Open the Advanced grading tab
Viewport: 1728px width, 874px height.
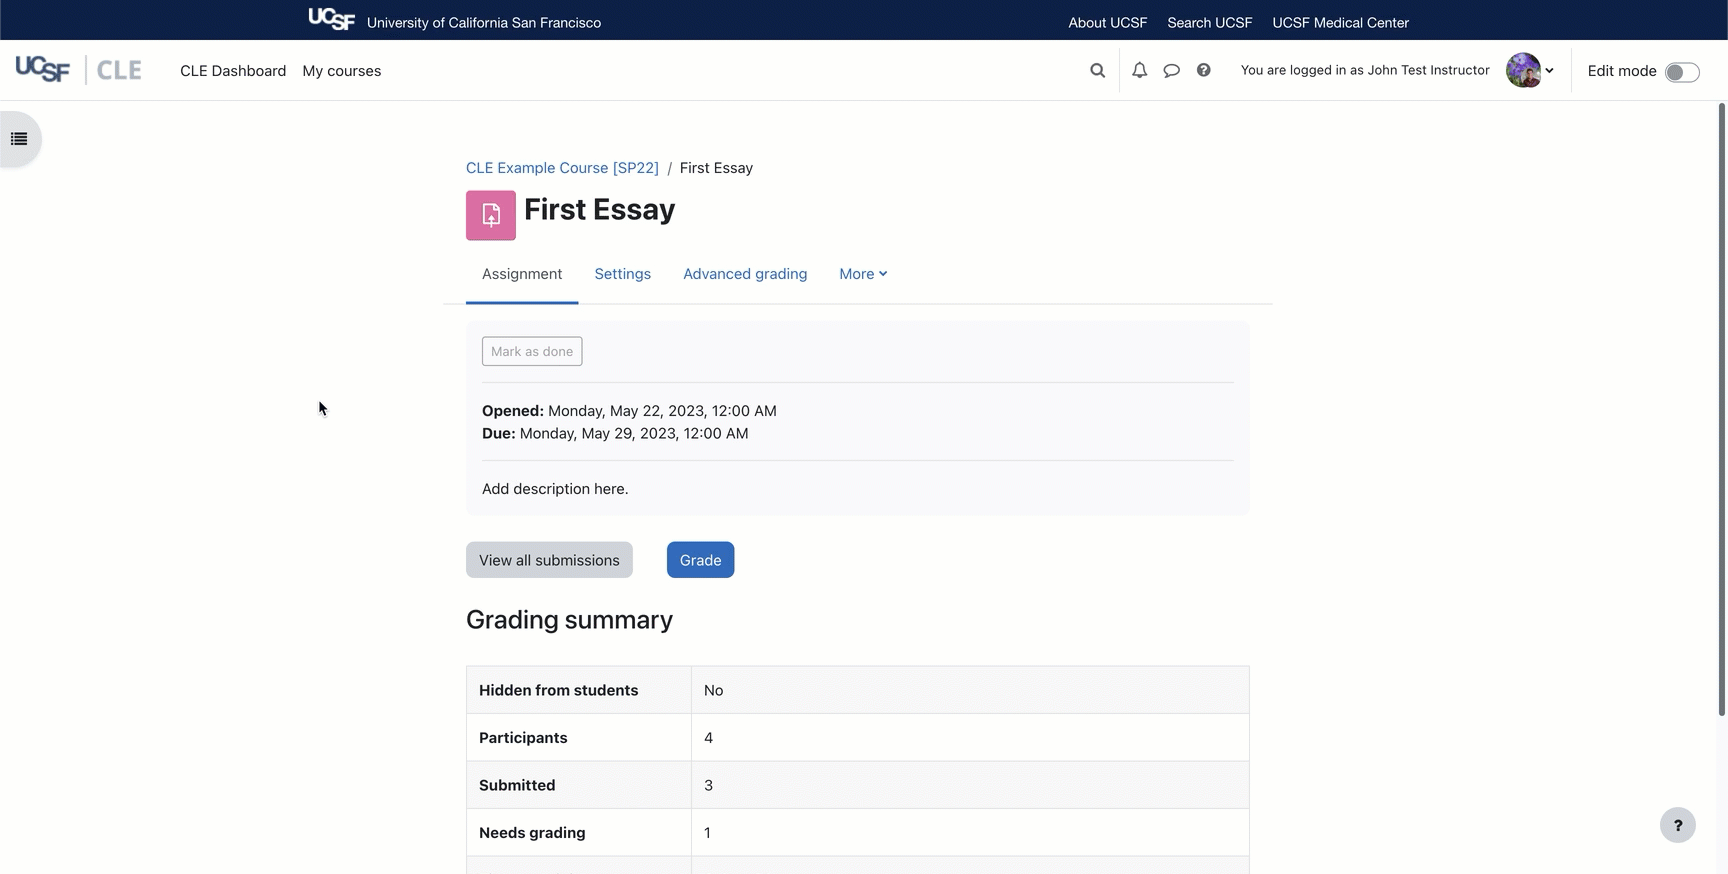(x=745, y=274)
